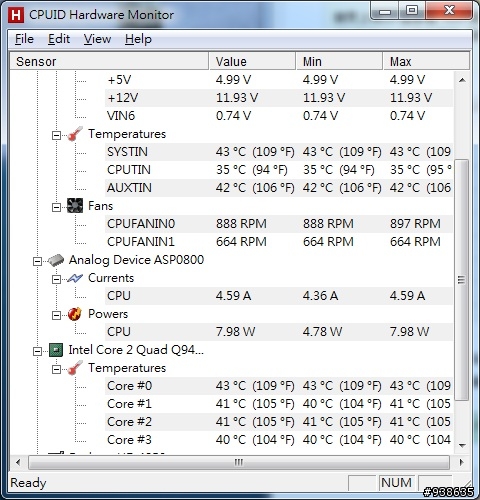This screenshot has height=500, width=480.
Task: Click the Sensor column header
Action: click(x=109, y=61)
